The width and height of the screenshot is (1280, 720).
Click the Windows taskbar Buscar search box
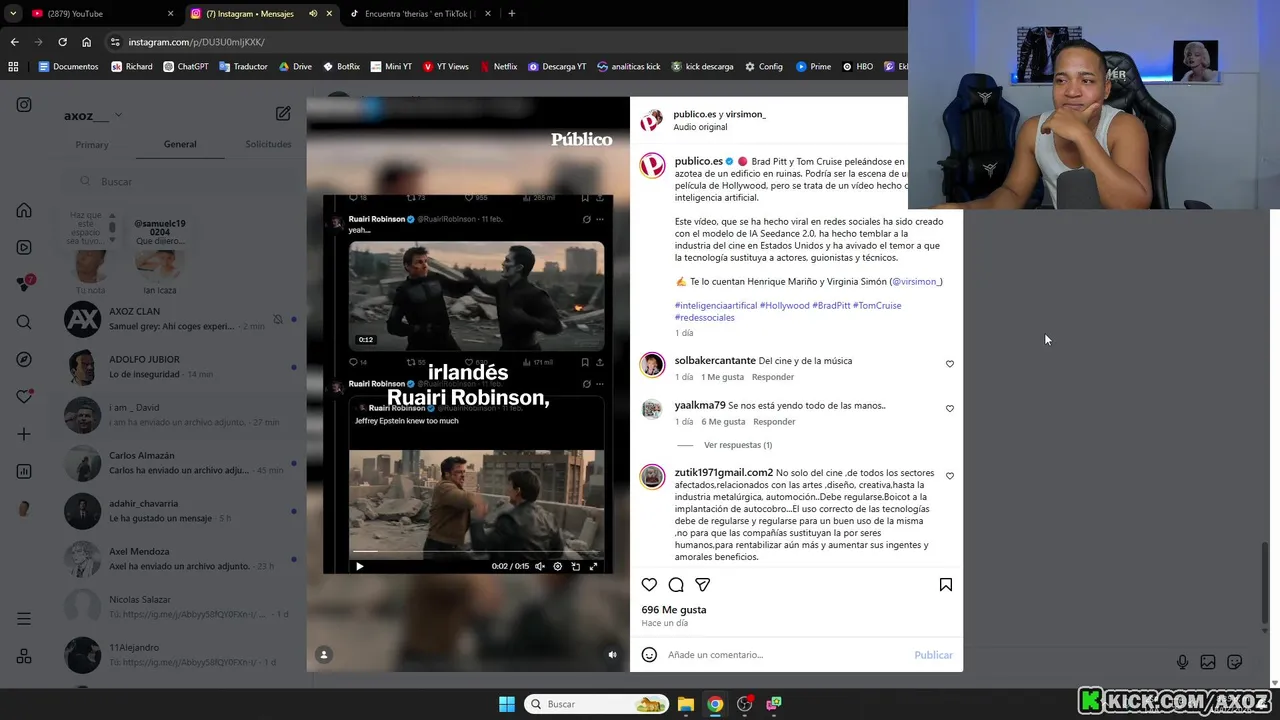click(596, 704)
